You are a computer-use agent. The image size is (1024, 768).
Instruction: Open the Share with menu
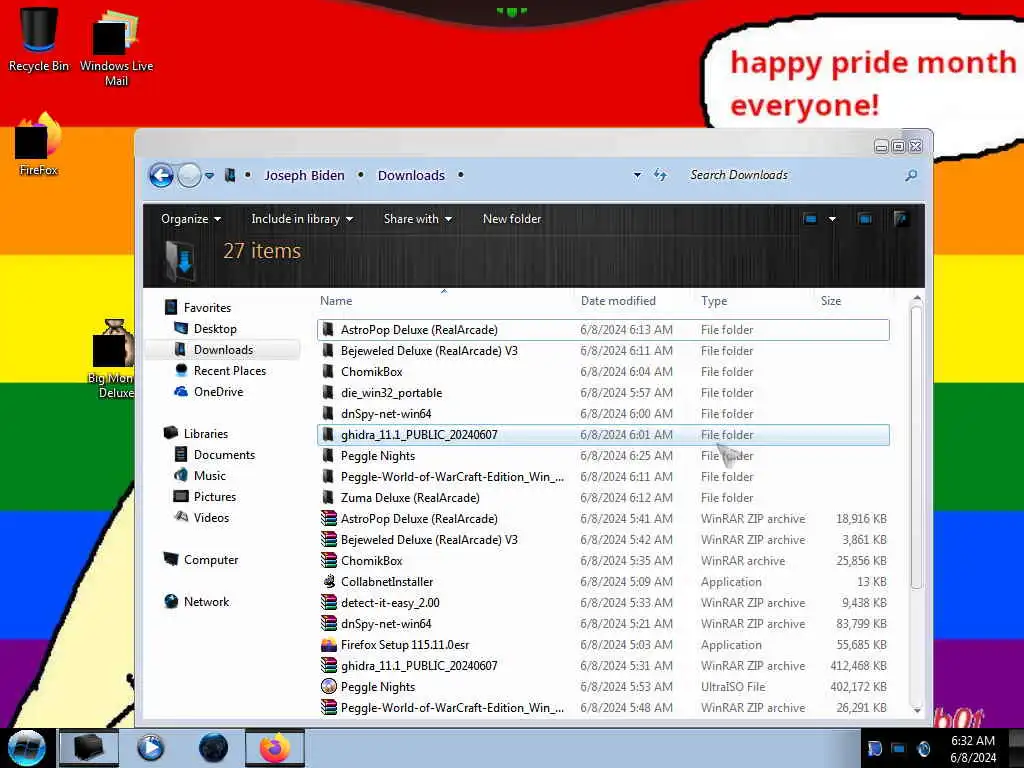pyautogui.click(x=418, y=219)
